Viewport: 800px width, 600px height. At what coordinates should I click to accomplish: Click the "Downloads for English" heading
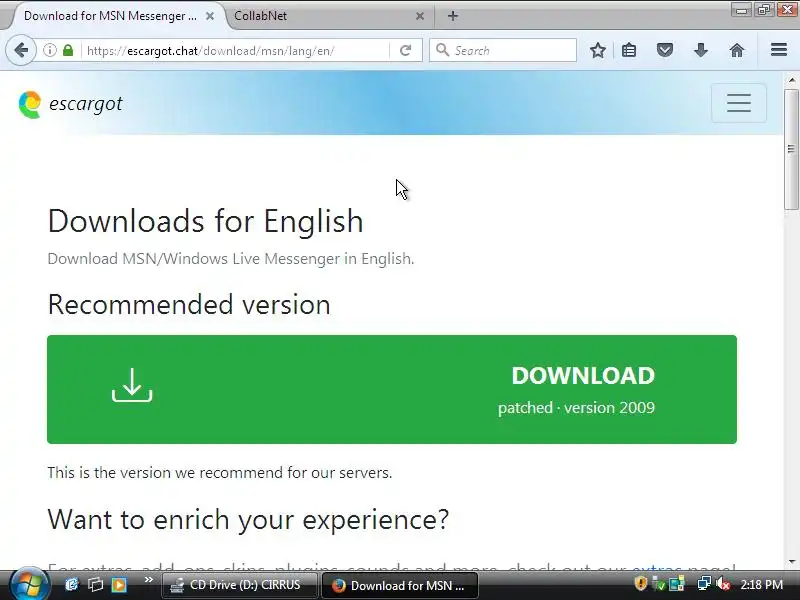click(205, 221)
